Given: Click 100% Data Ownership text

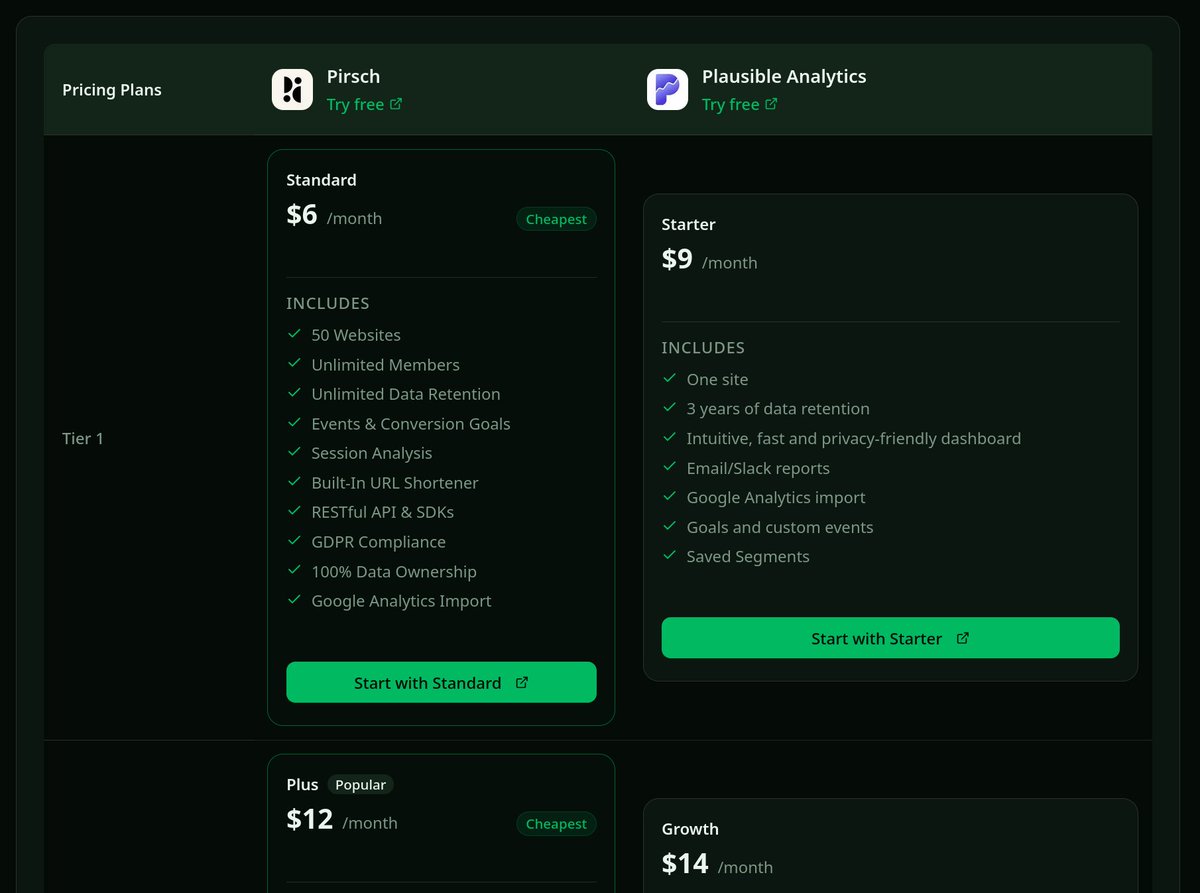Looking at the screenshot, I should (394, 572).
